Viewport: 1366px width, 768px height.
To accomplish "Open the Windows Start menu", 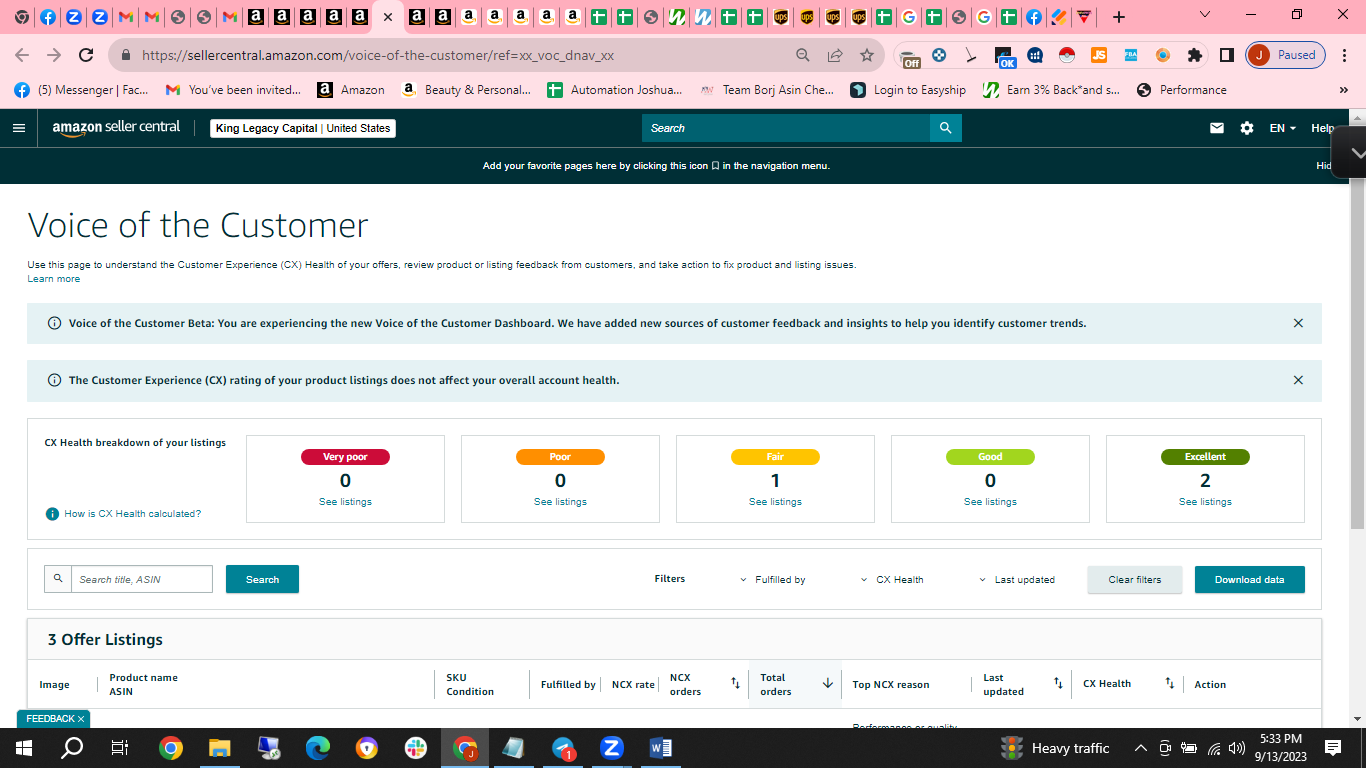I will click(24, 748).
